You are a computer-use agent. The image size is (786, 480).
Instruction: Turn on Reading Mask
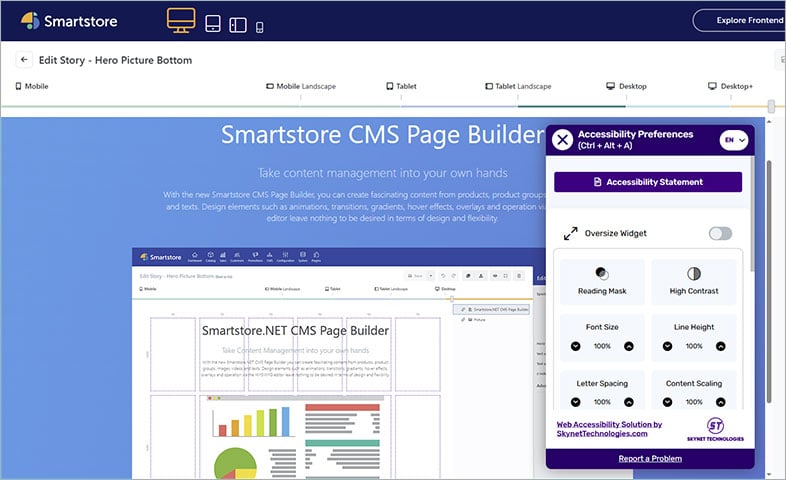pyautogui.click(x=601, y=281)
